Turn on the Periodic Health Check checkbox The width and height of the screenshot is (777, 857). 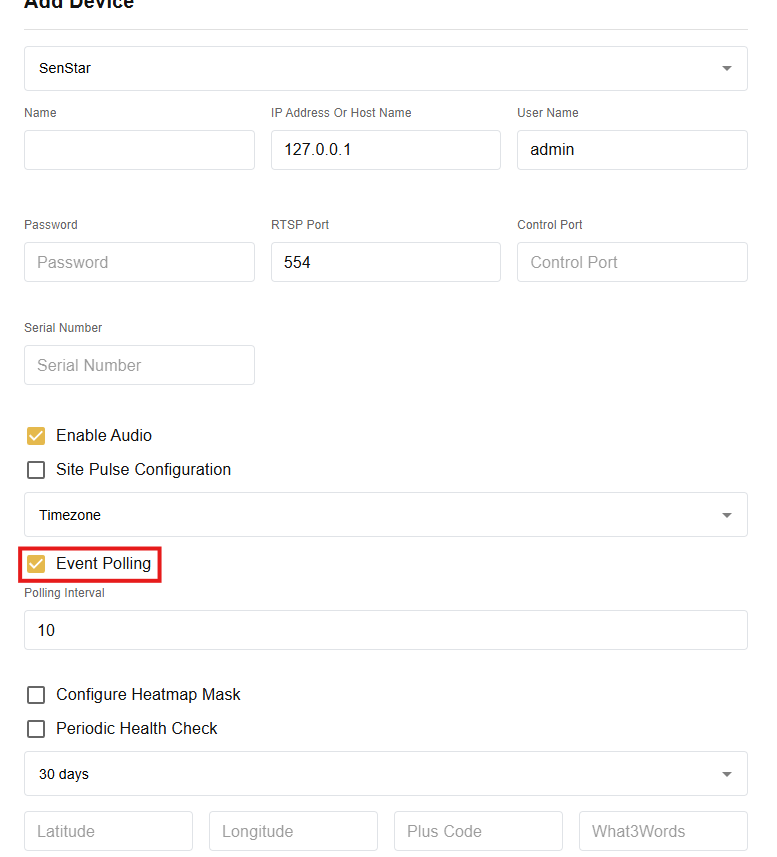36,729
